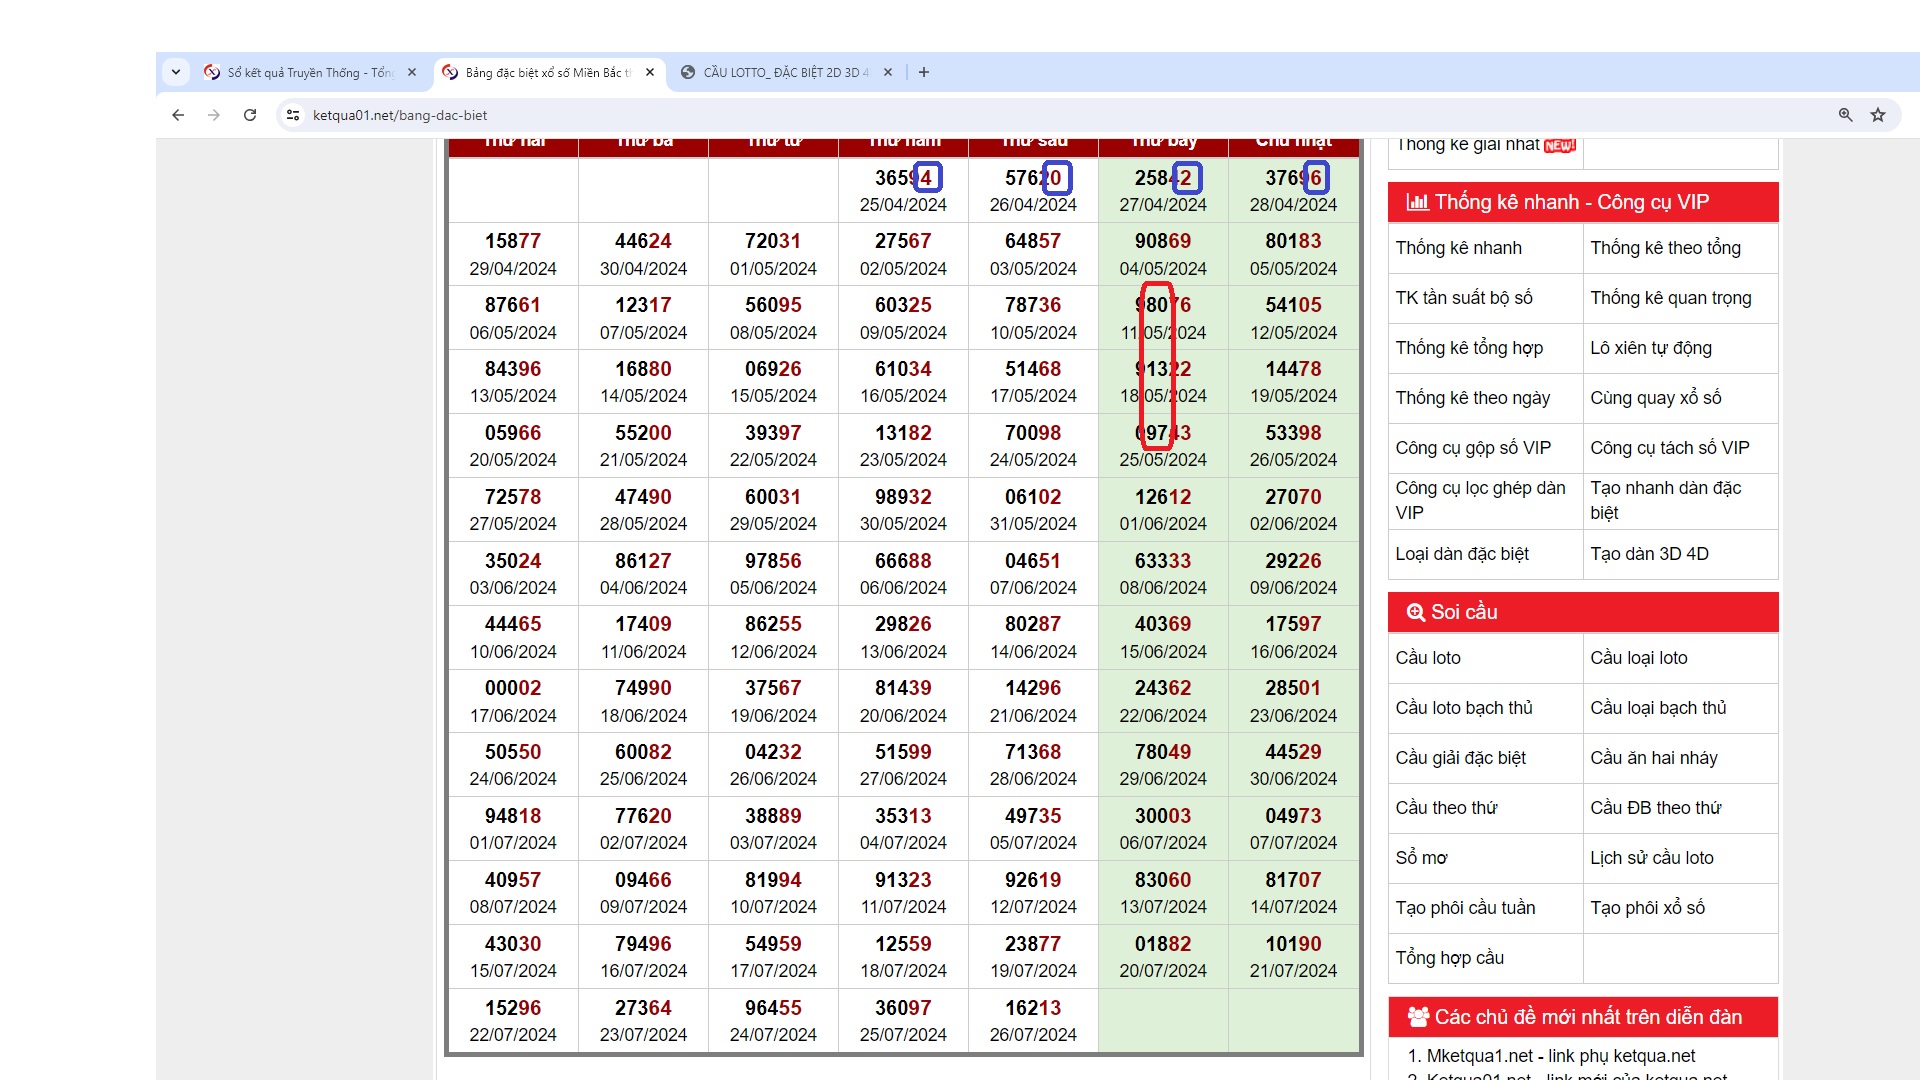
Task: Click Soi cầu section header
Action: click(1463, 612)
